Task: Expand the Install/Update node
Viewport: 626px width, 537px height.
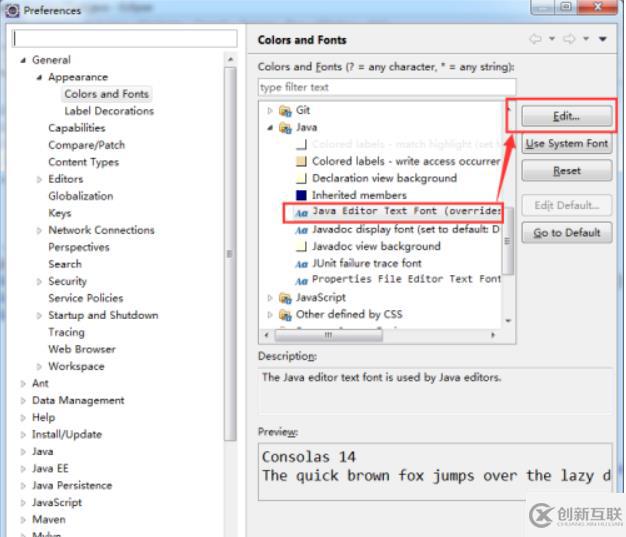Action: tap(23, 434)
